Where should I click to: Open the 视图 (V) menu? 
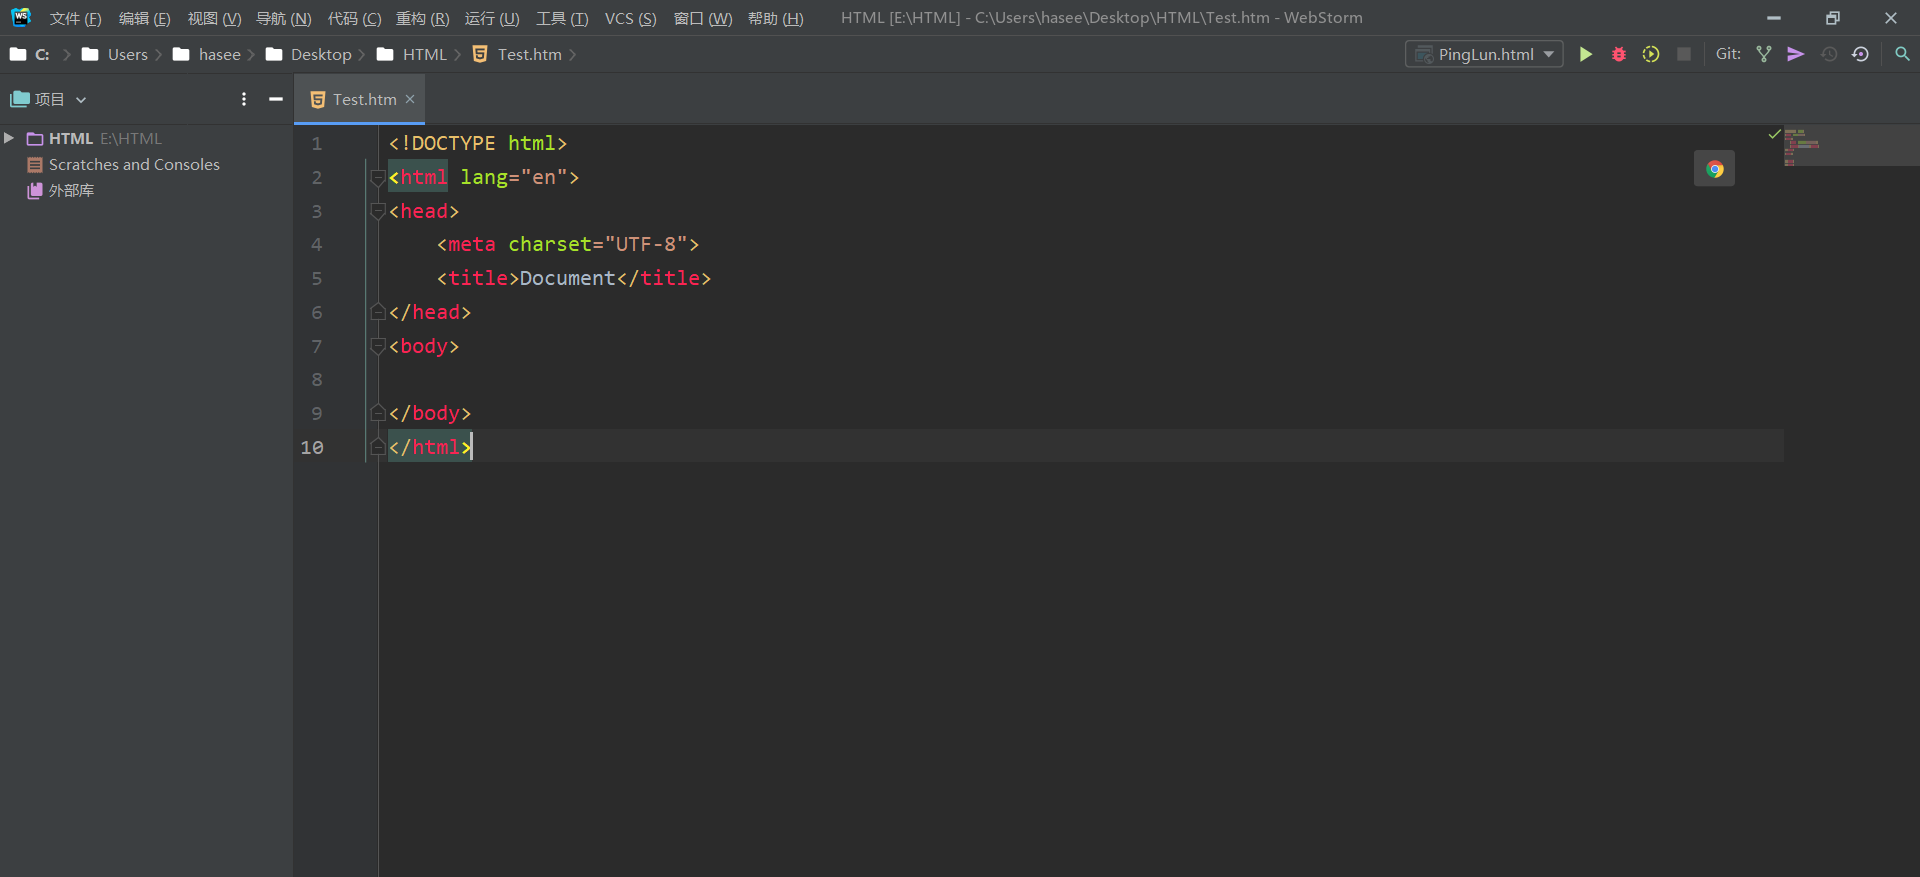click(214, 18)
